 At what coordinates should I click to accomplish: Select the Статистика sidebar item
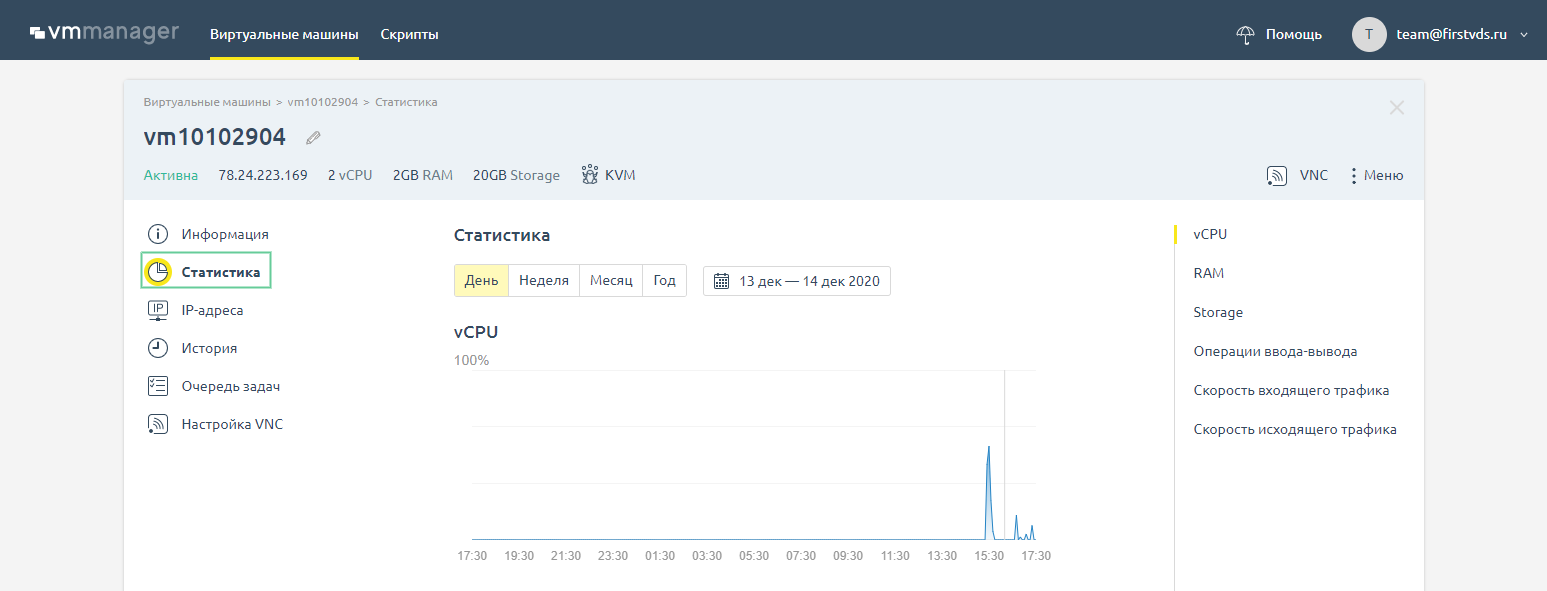(x=206, y=272)
